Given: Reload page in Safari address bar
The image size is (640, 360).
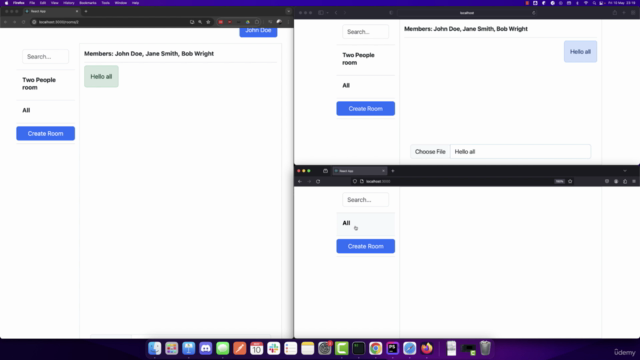Looking at the screenshot, I should [x=533, y=13].
